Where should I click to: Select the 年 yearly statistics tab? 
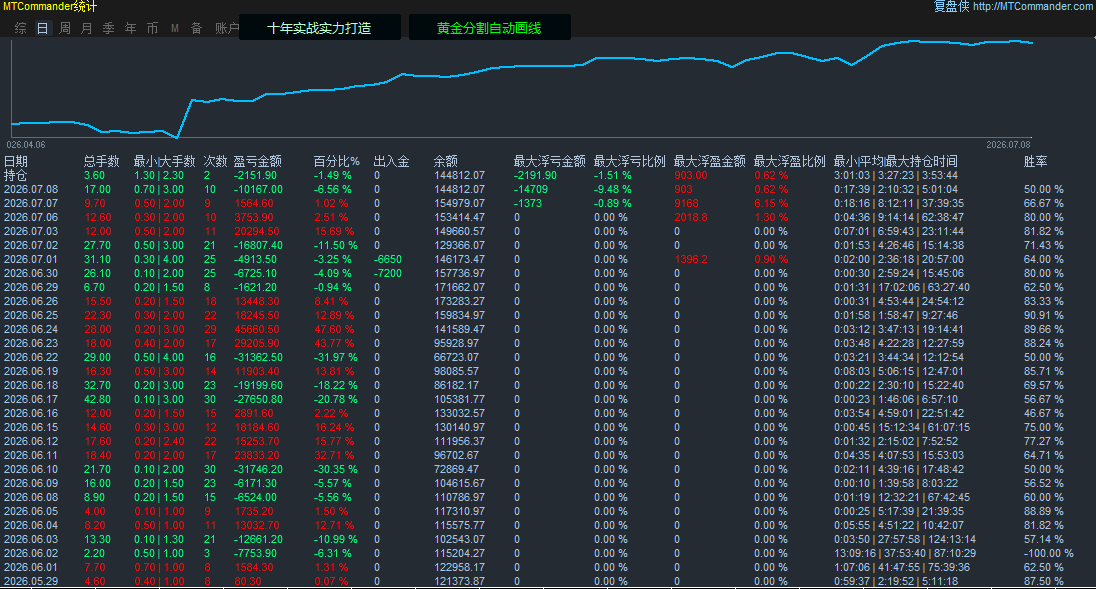131,29
